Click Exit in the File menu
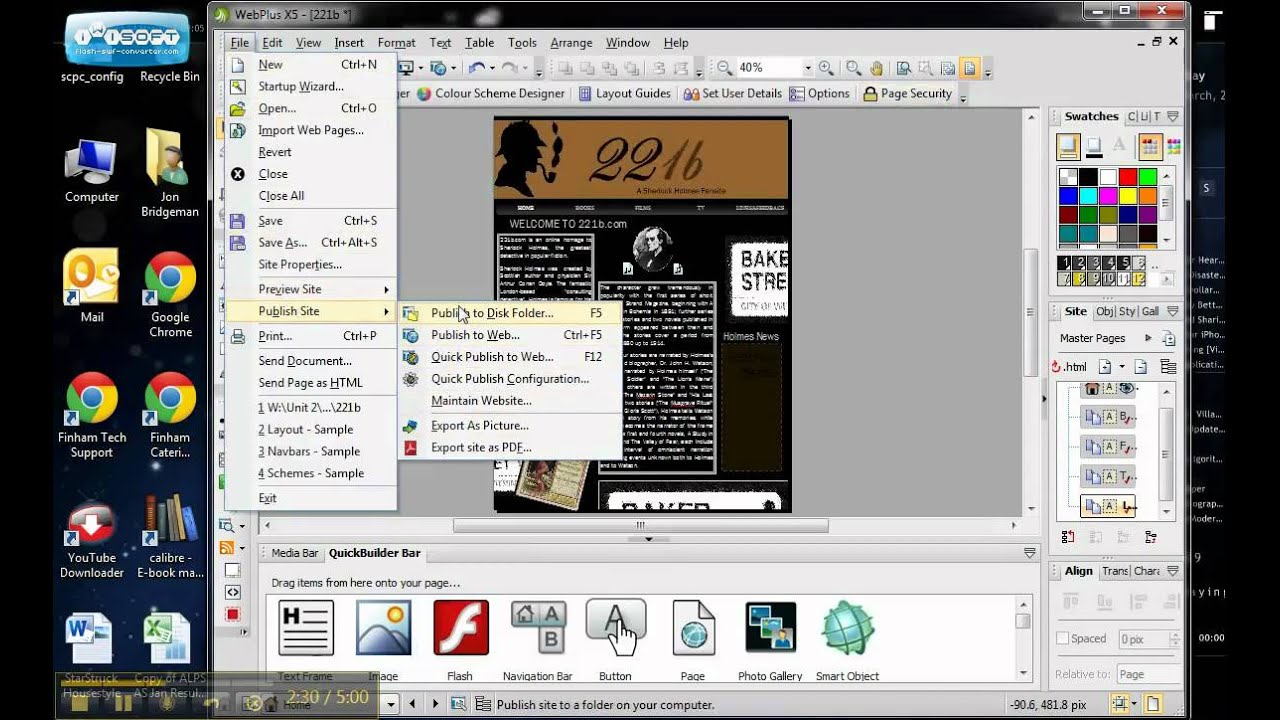This screenshot has width=1280, height=720. pos(311,498)
